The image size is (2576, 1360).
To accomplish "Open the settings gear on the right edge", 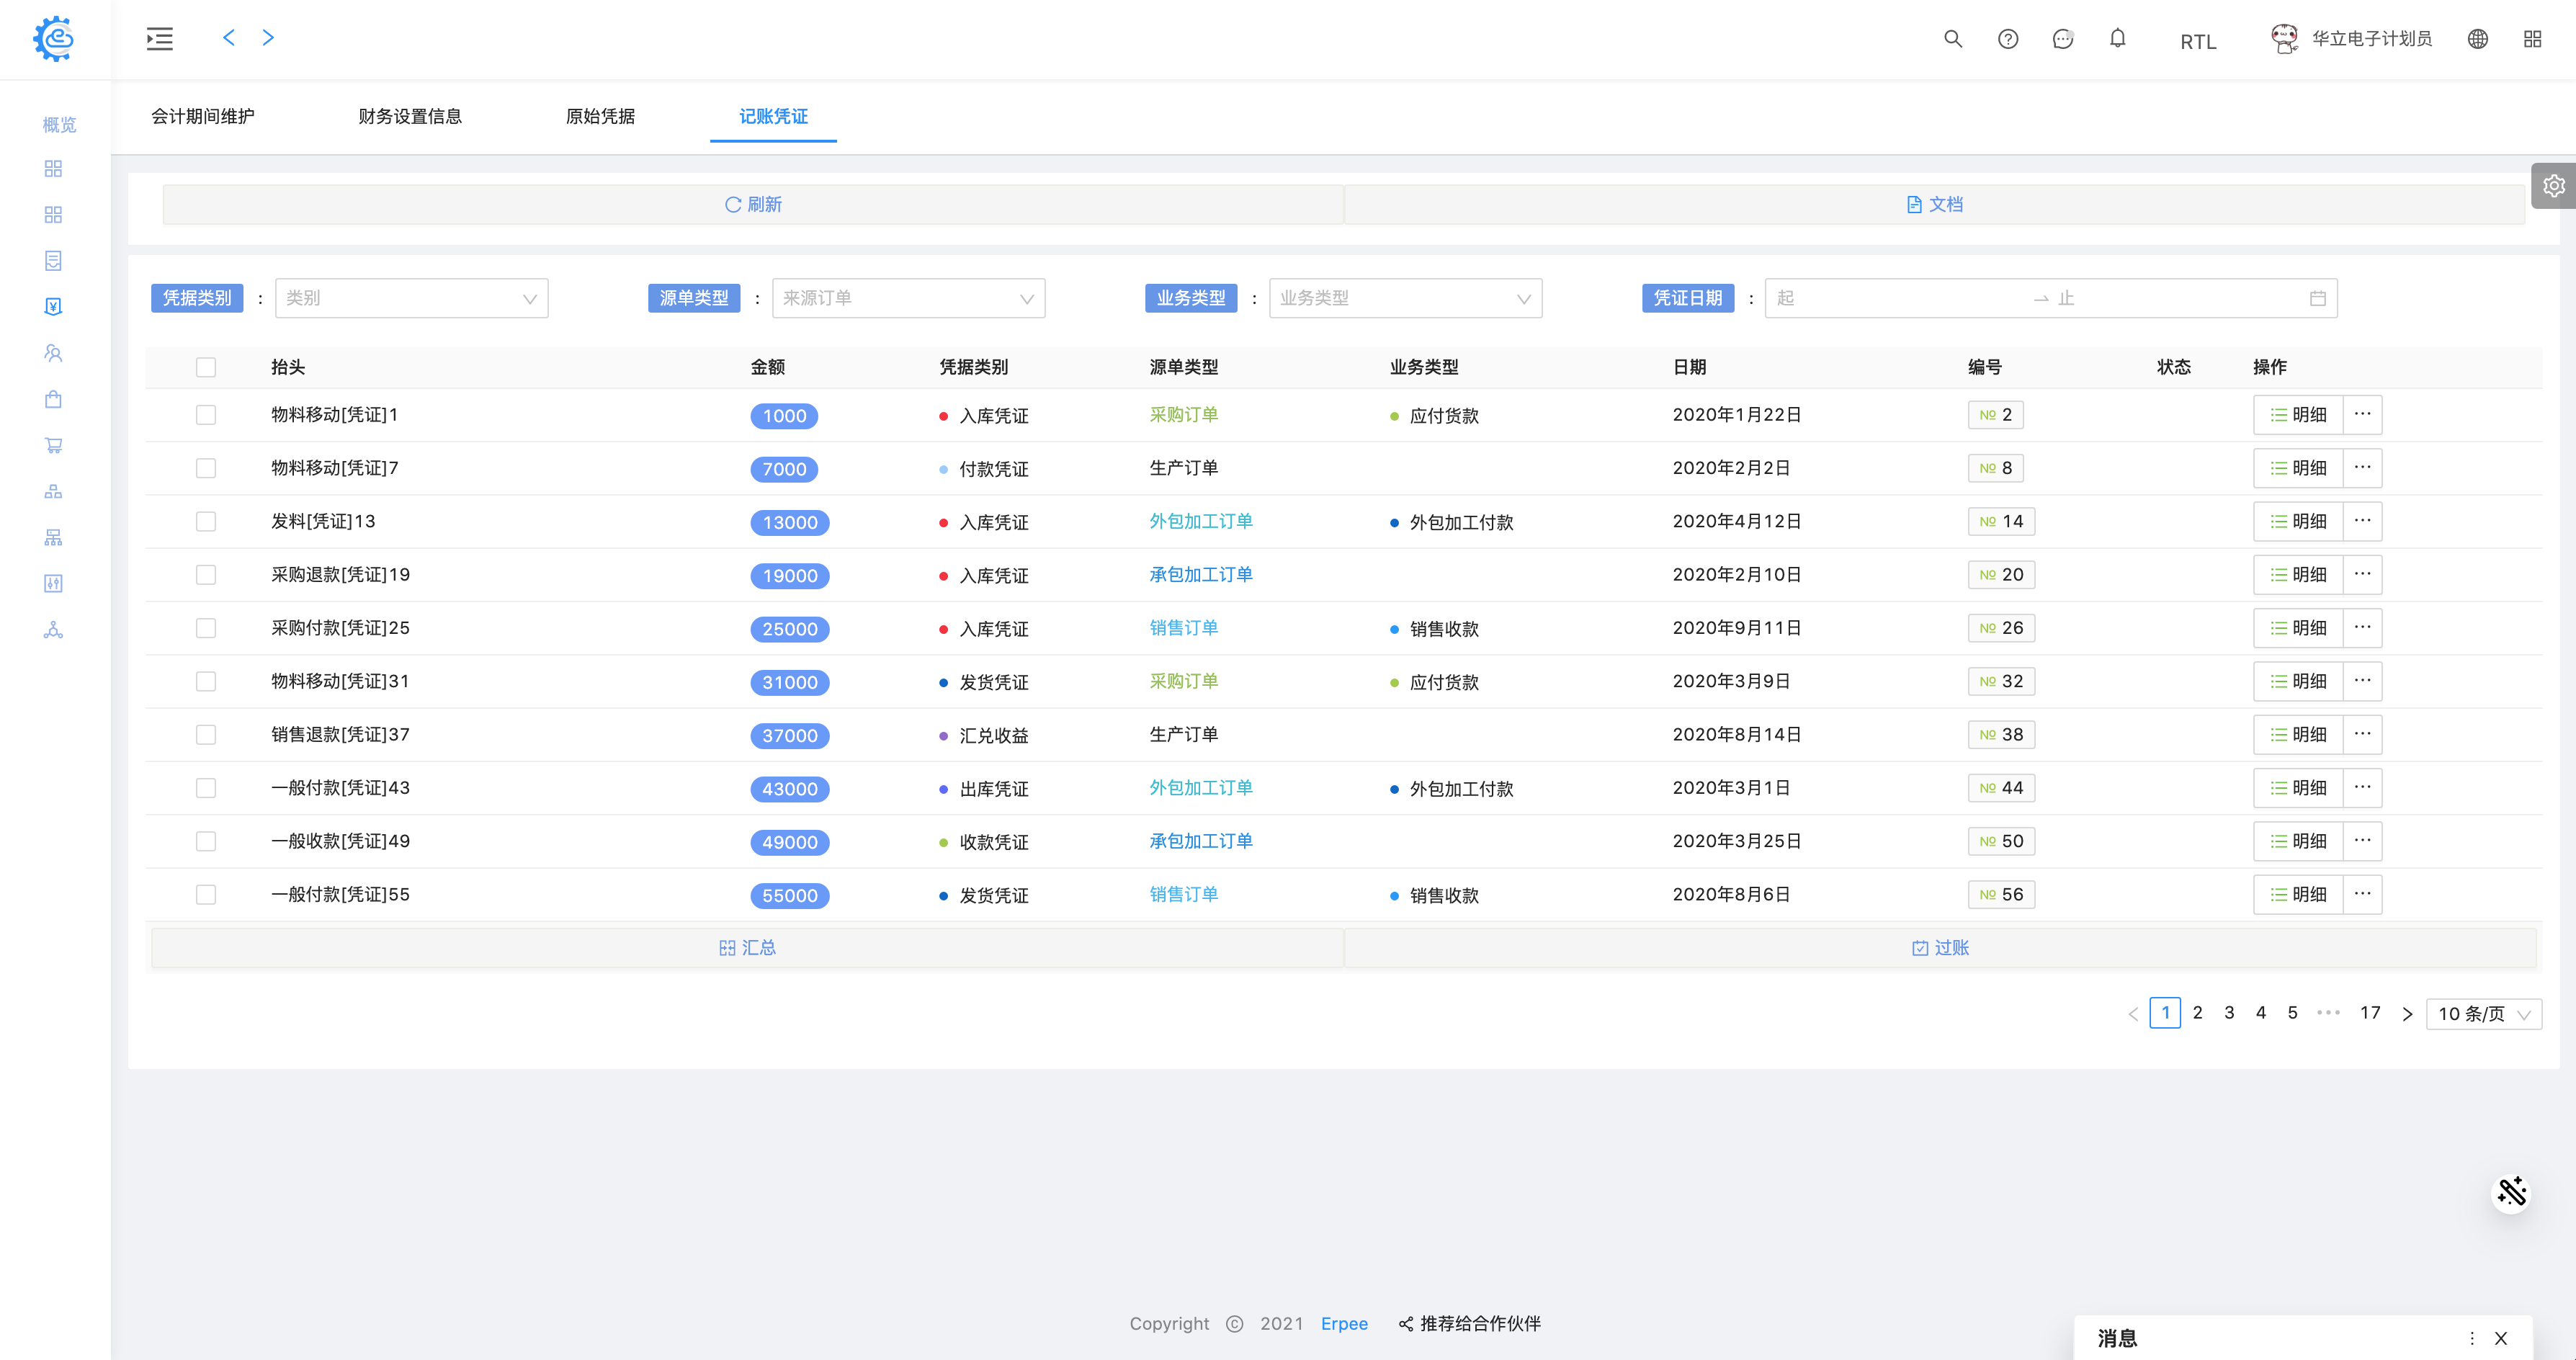I will [2553, 186].
